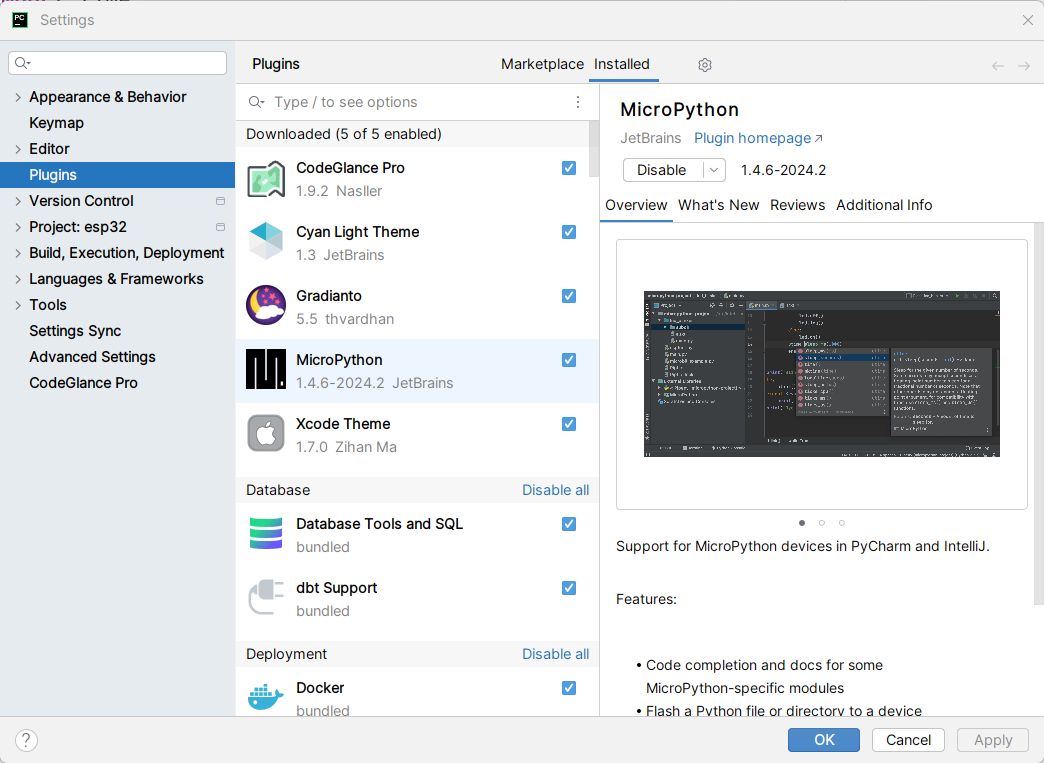The image size is (1044, 763).
Task: Click the PyCharm logo in title bar
Action: [20, 20]
